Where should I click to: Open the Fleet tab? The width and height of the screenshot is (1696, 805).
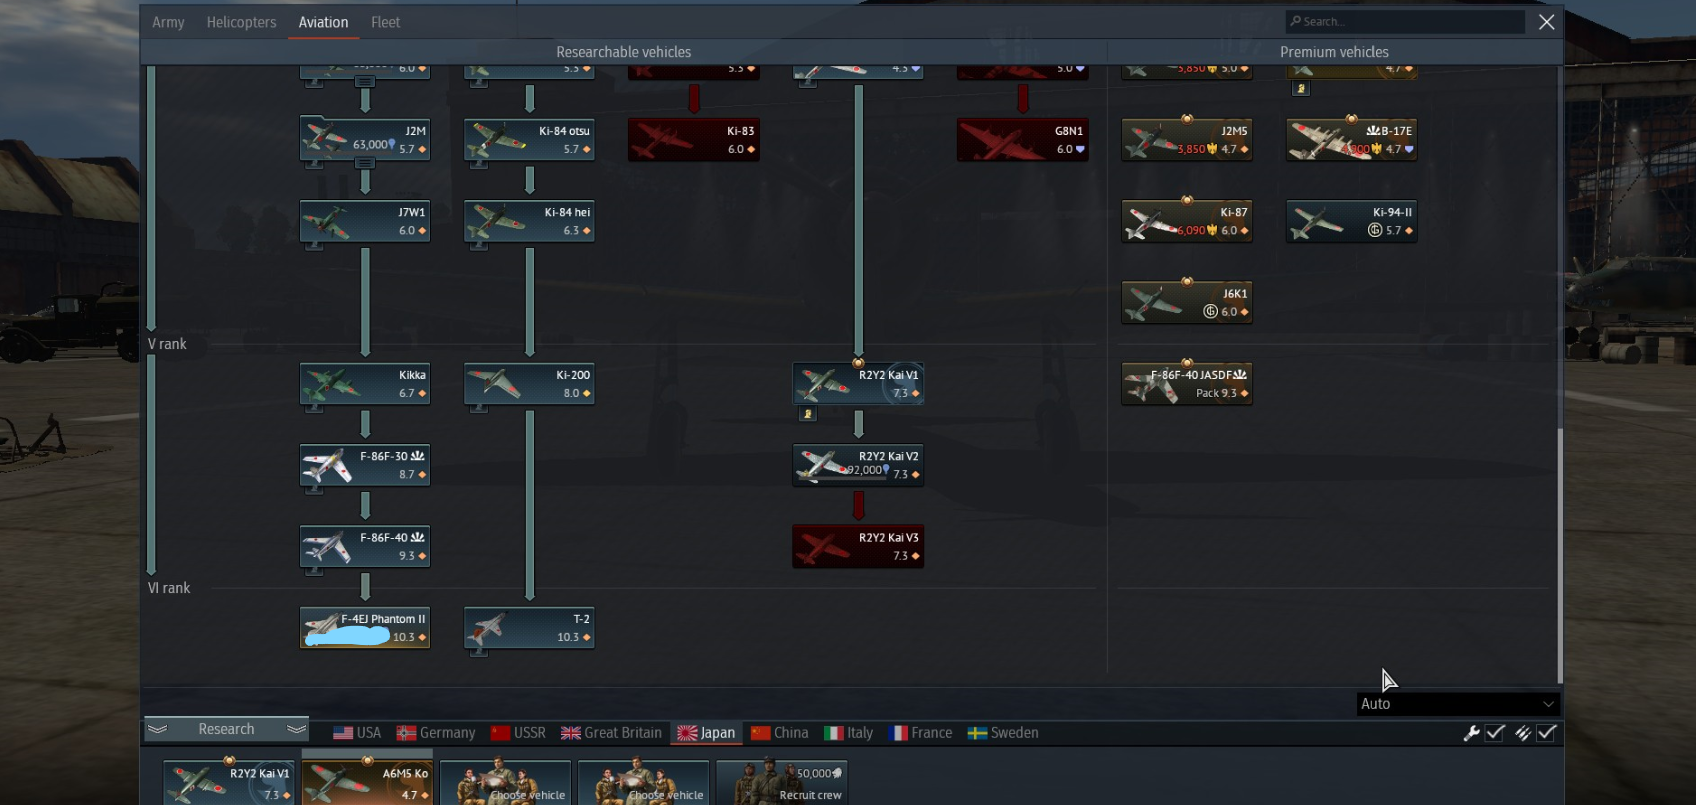coord(385,22)
